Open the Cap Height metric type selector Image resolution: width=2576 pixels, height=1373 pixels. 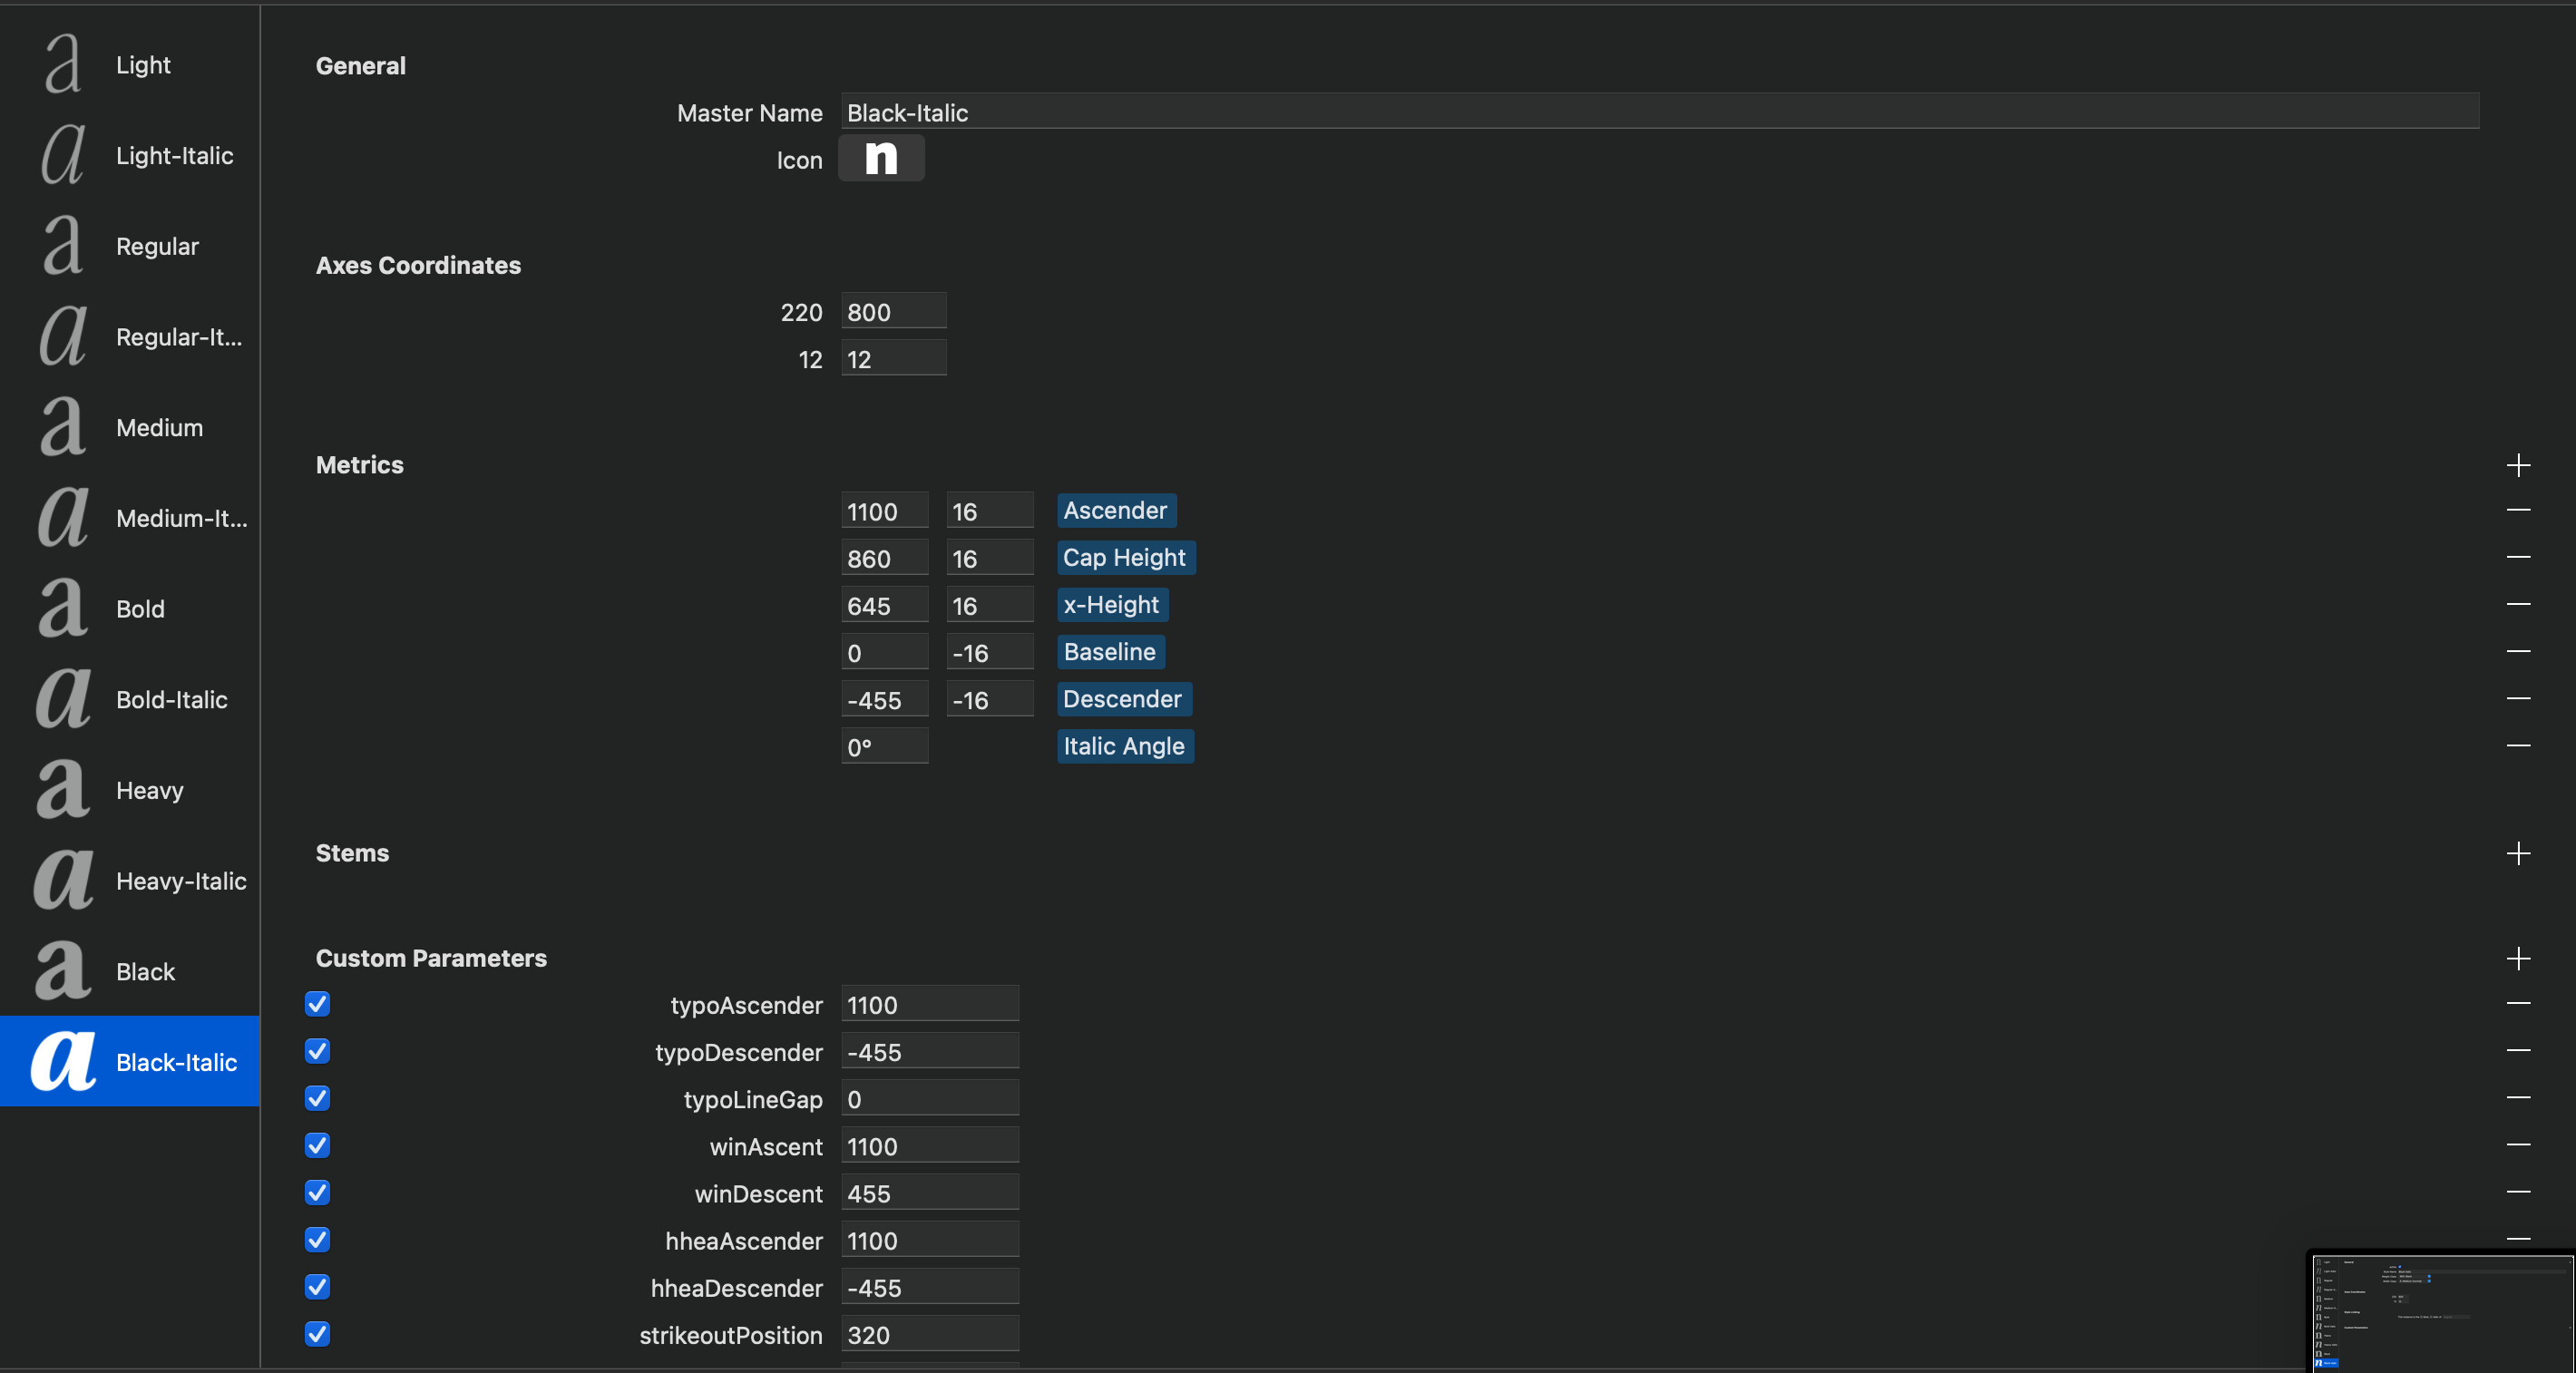[1125, 558]
